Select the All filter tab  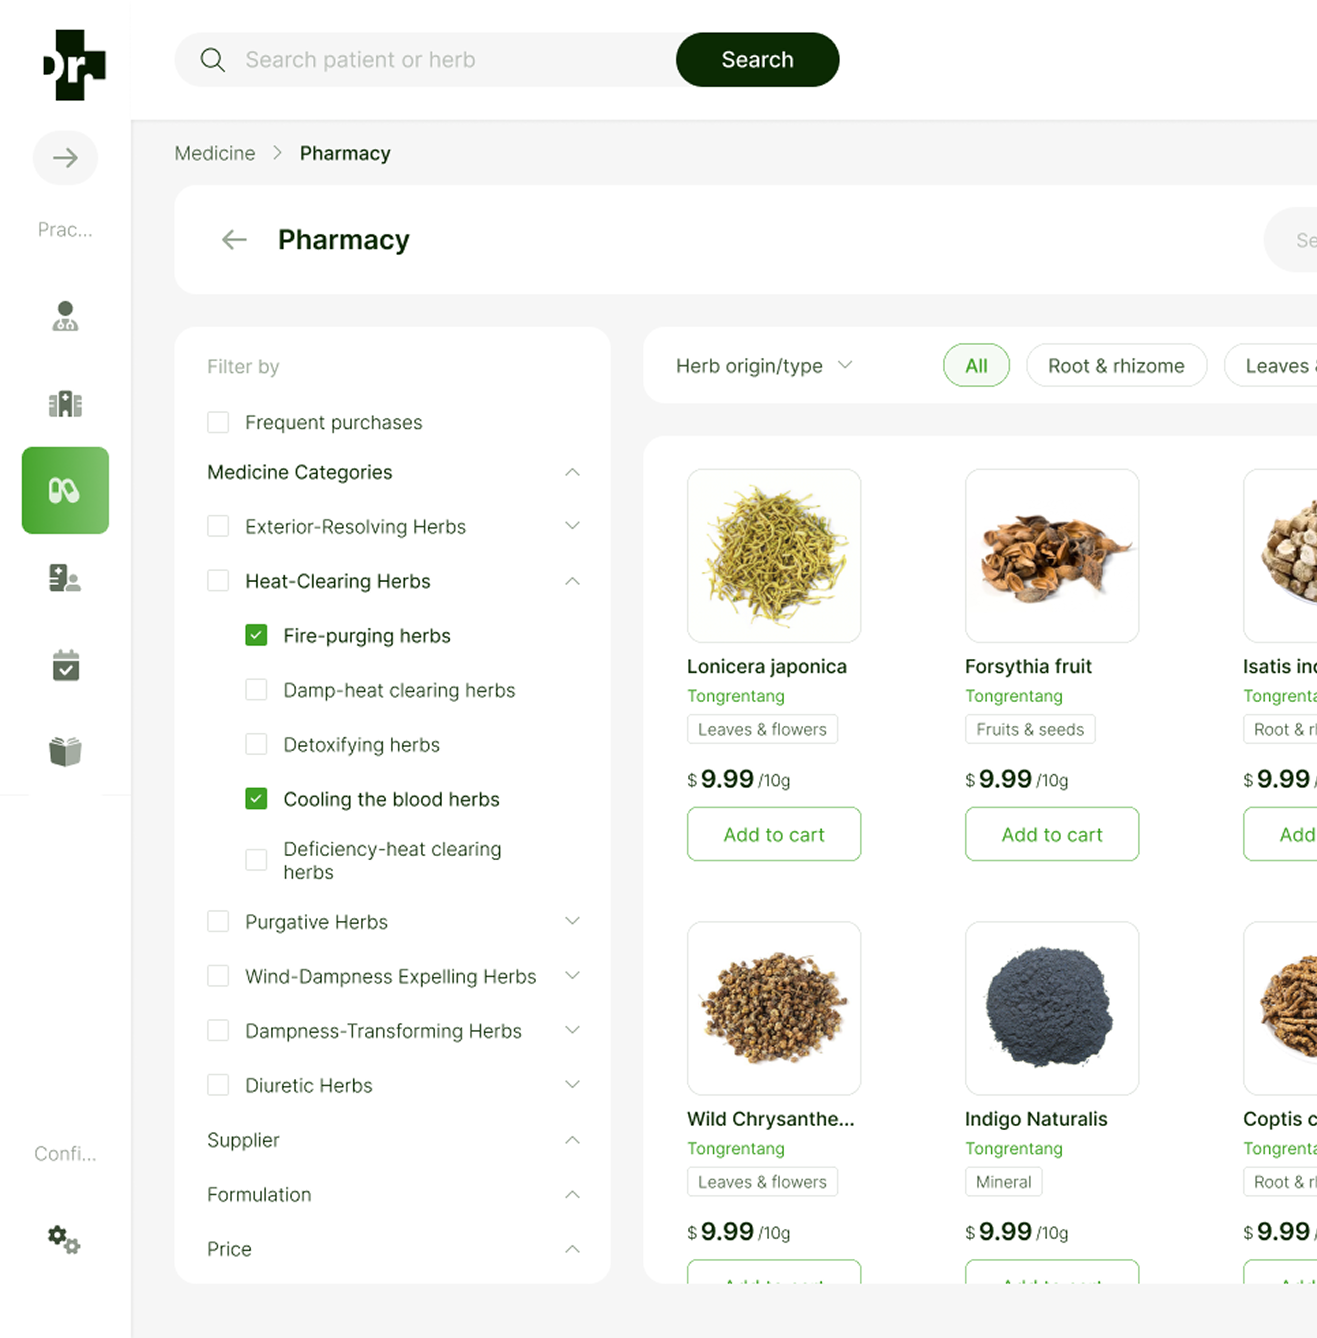[976, 366]
